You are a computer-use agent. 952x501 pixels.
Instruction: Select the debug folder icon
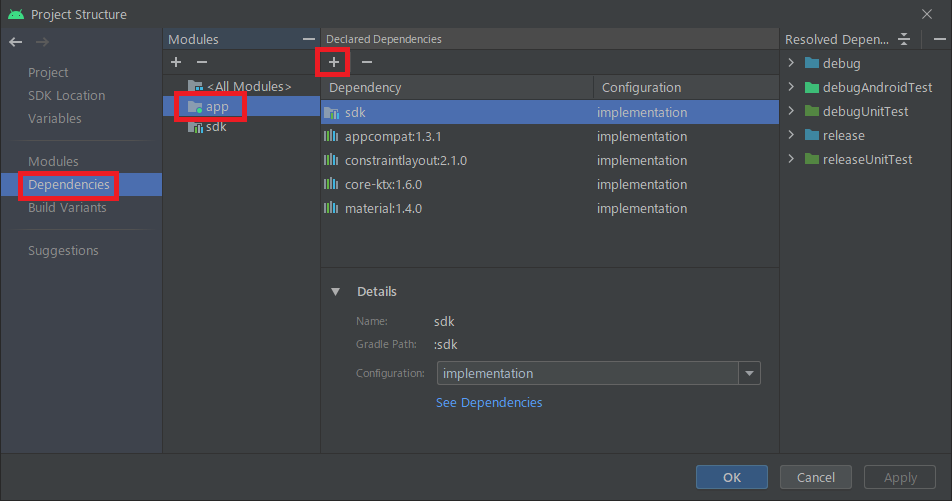coord(812,63)
